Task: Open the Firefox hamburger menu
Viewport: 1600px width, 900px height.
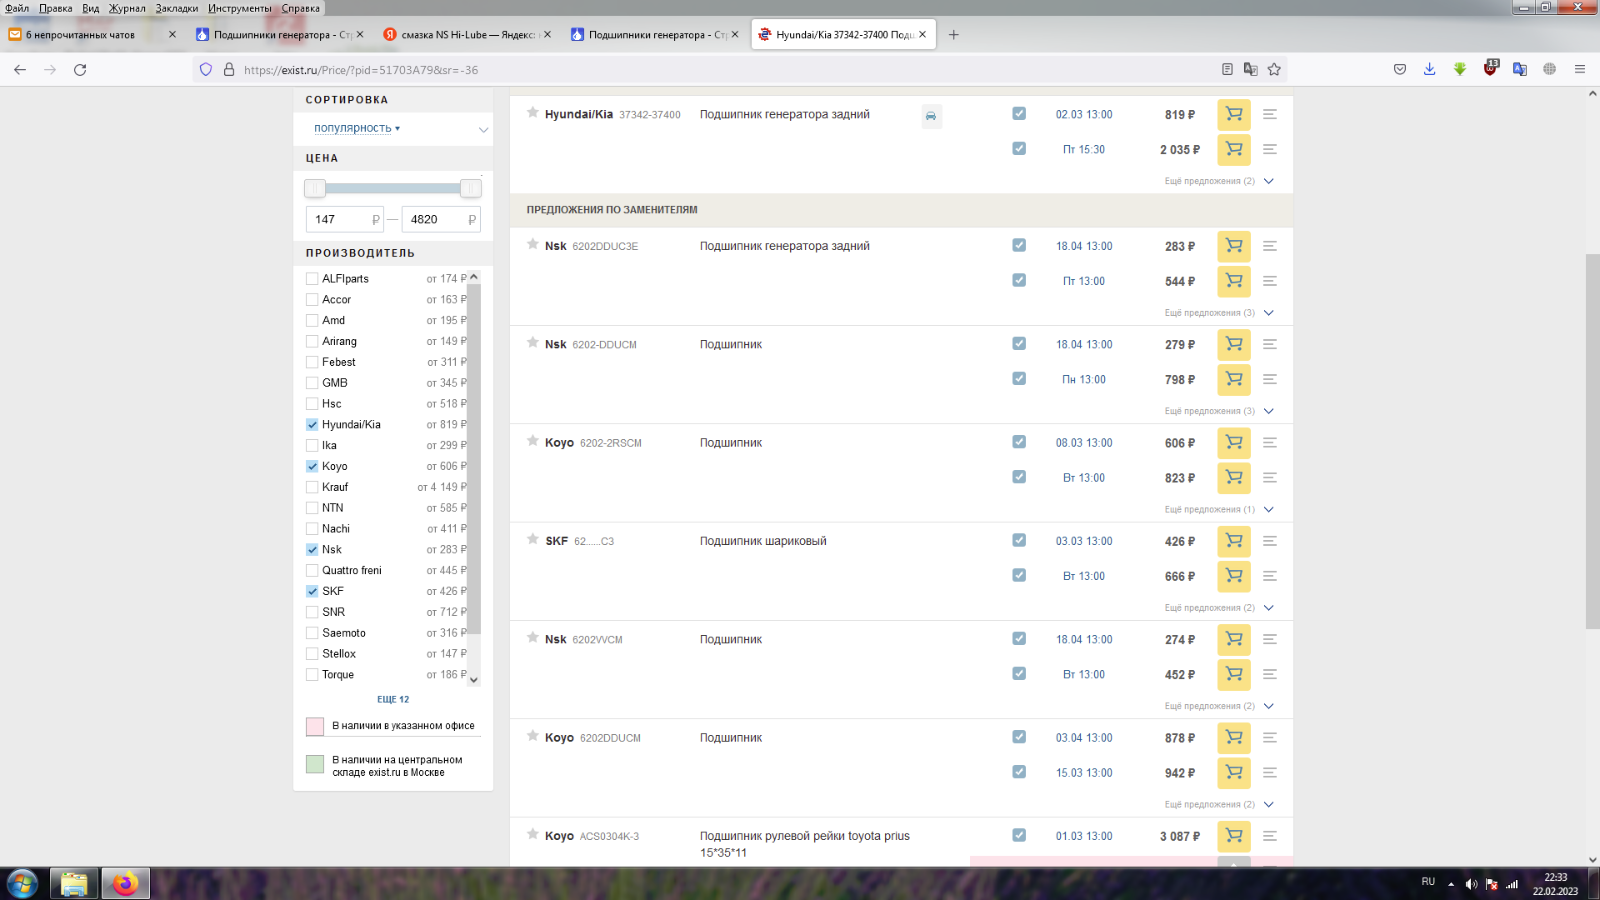Action: (x=1580, y=69)
